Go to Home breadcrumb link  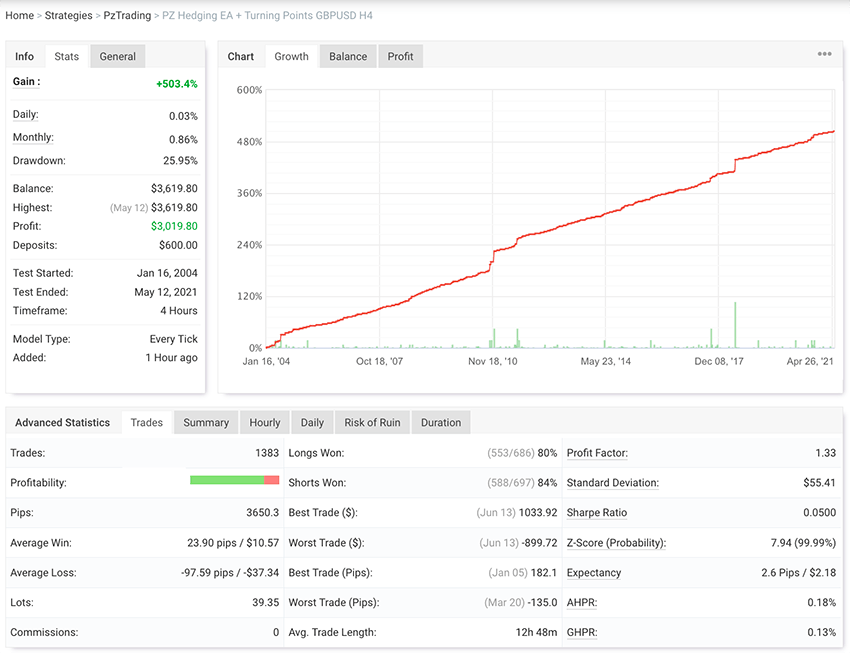pos(20,15)
